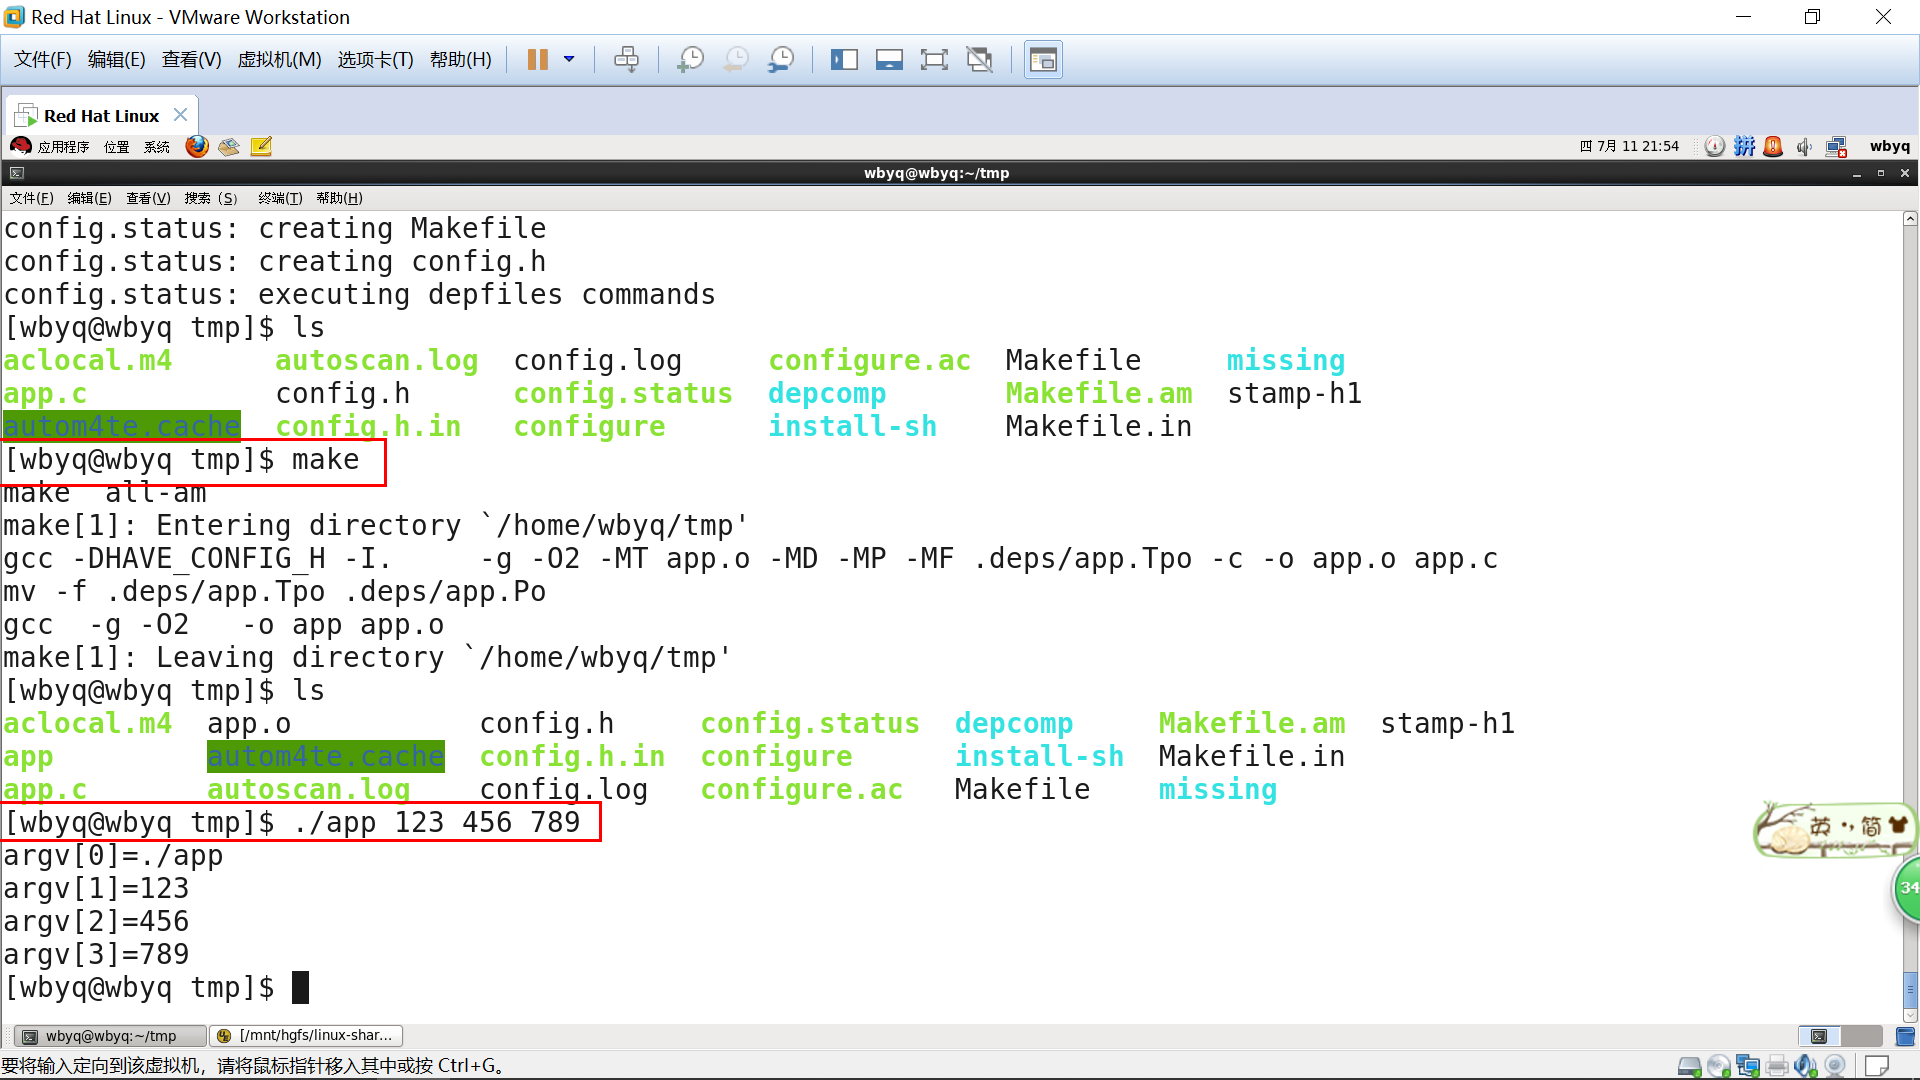Click the pause virtual machine button
The height and width of the screenshot is (1080, 1920).
coord(537,60)
